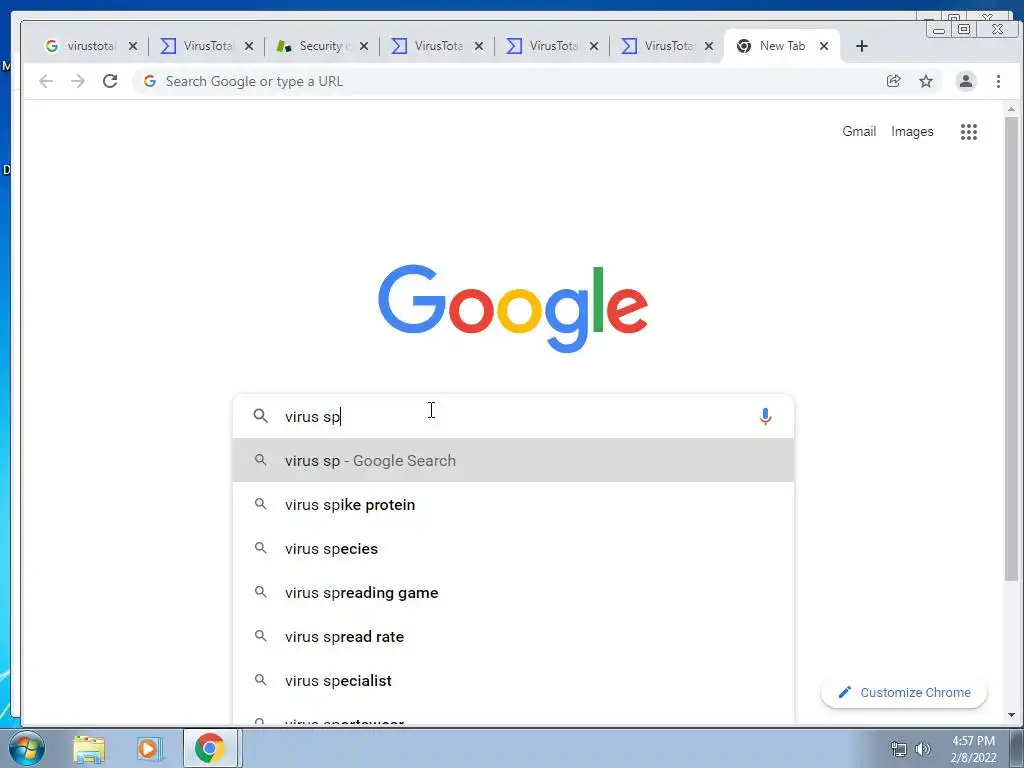Choose 'virus spread rate' suggestion
The image size is (1024, 768).
click(x=513, y=637)
